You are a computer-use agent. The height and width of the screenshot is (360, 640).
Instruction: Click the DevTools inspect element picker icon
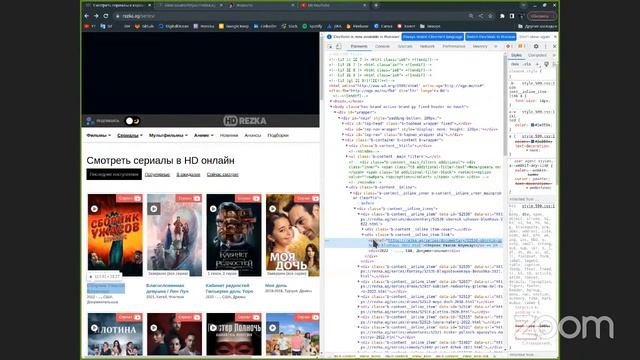click(x=330, y=47)
